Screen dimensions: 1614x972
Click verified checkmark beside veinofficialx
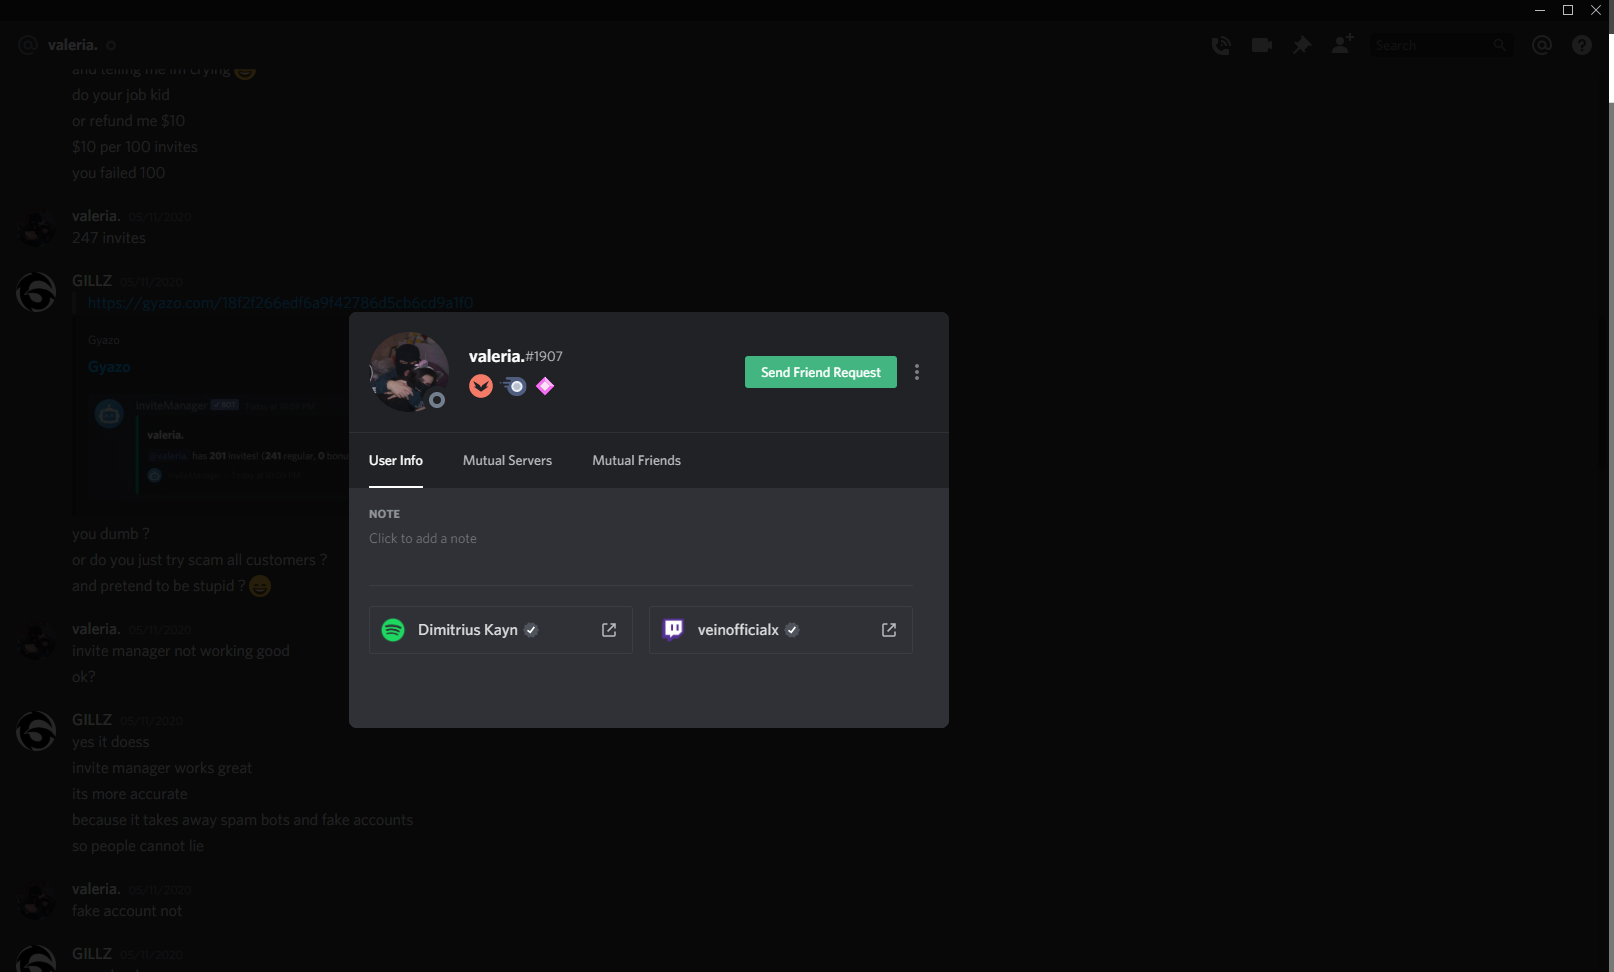792,630
